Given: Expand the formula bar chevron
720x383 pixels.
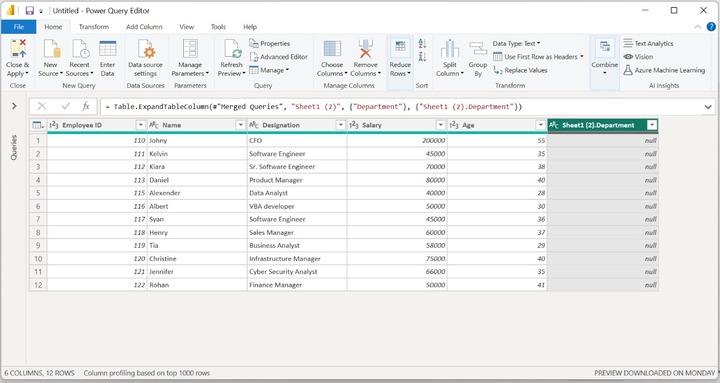Looking at the screenshot, I should 708,107.
